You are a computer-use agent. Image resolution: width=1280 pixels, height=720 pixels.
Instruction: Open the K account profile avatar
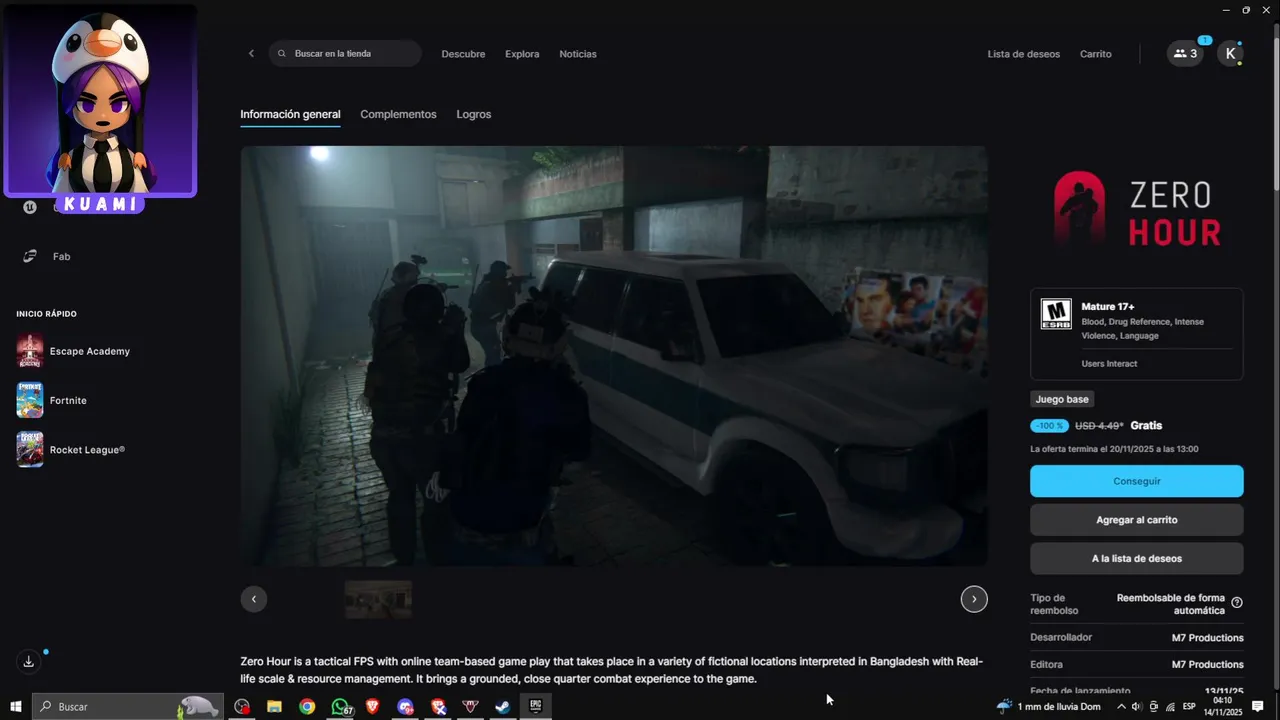point(1230,54)
